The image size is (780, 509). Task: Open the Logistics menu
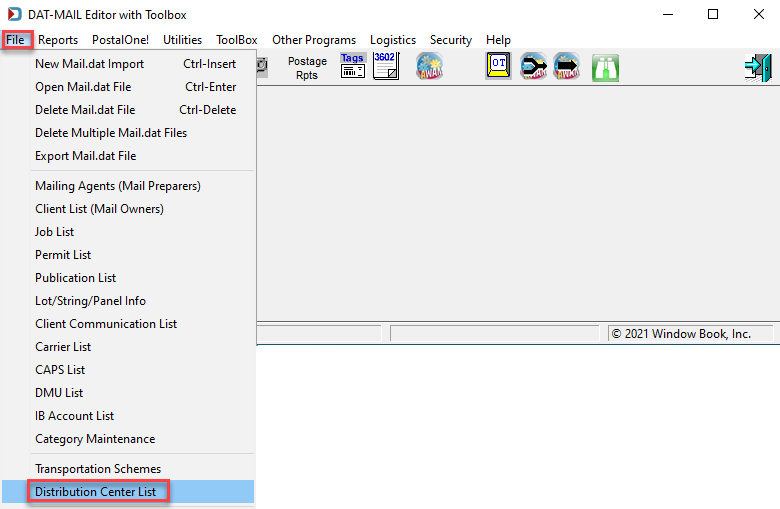coord(392,40)
